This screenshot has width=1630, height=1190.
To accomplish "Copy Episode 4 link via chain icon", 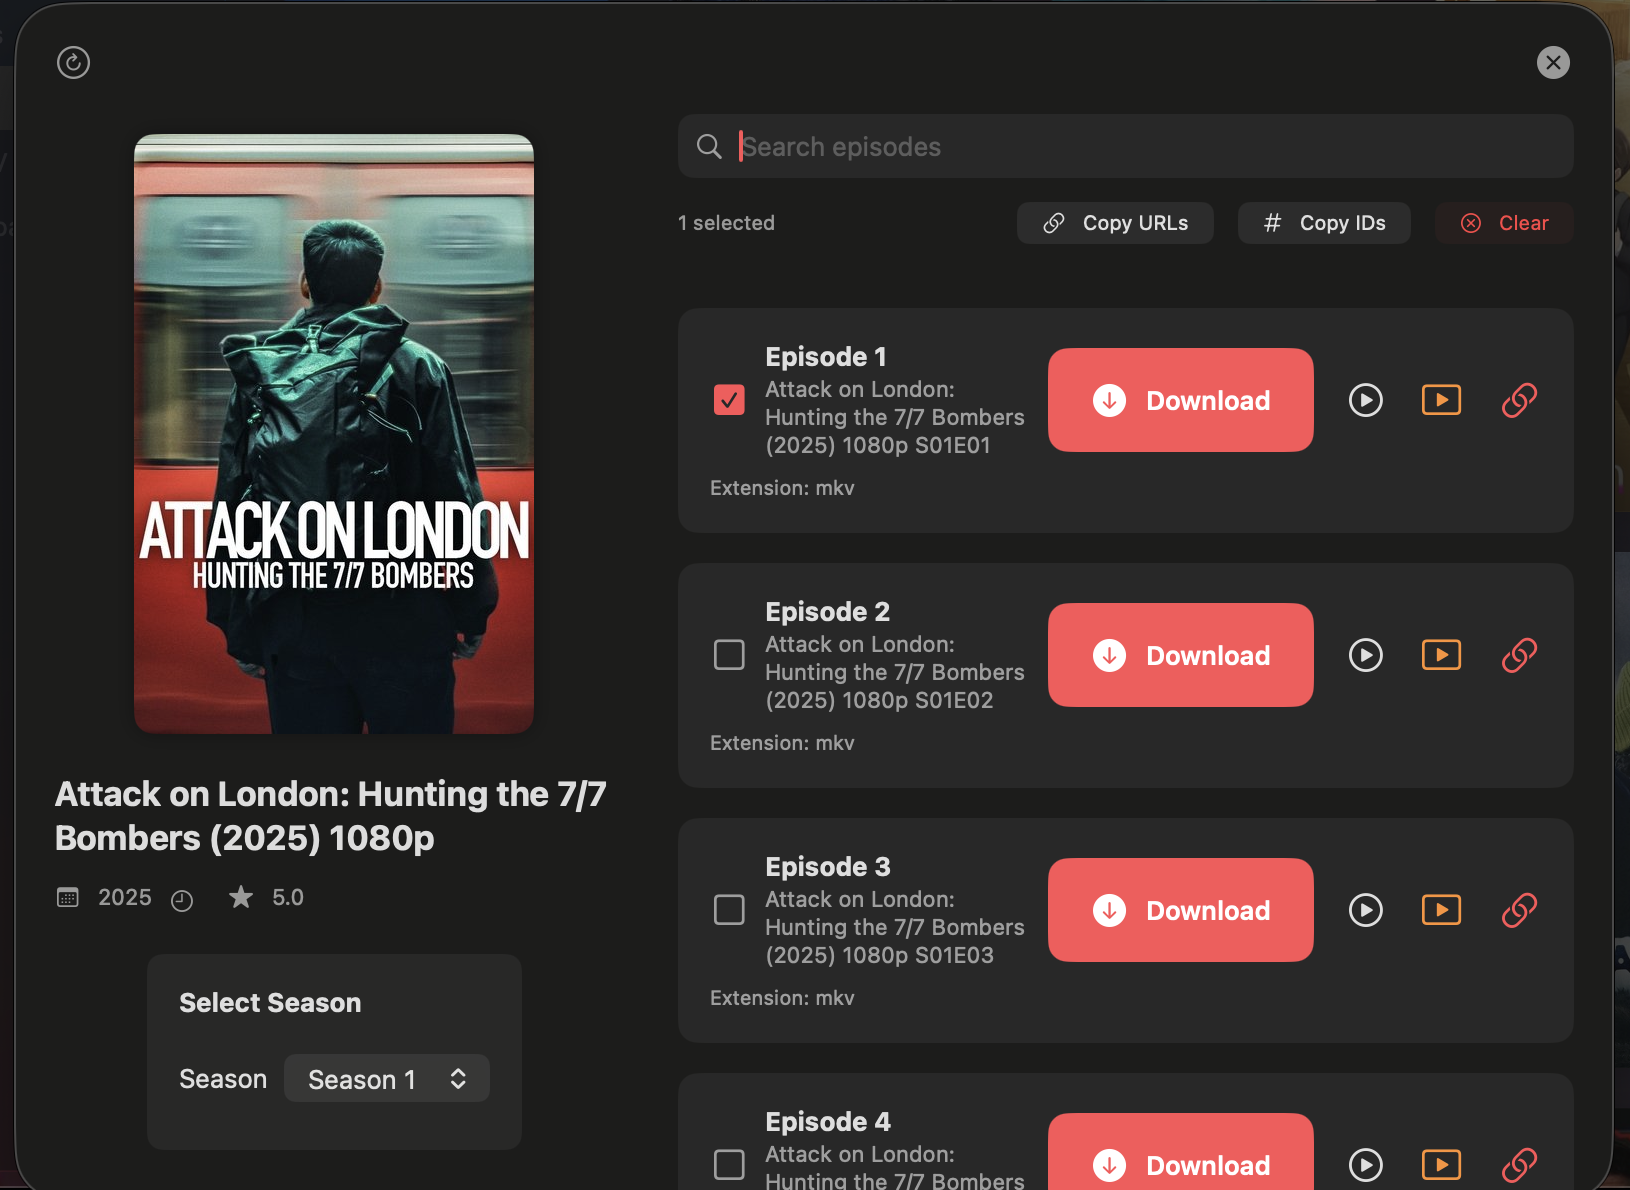I will tap(1519, 1165).
